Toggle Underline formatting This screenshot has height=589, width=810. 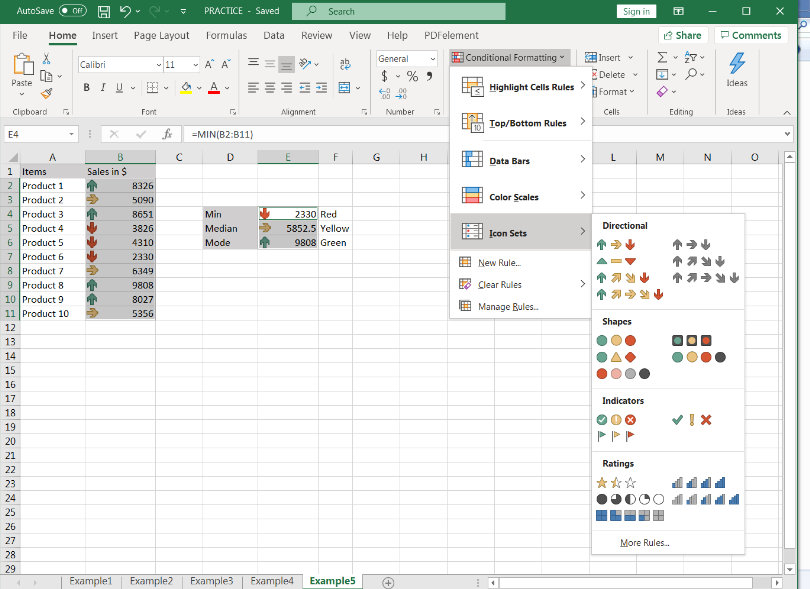[119, 88]
